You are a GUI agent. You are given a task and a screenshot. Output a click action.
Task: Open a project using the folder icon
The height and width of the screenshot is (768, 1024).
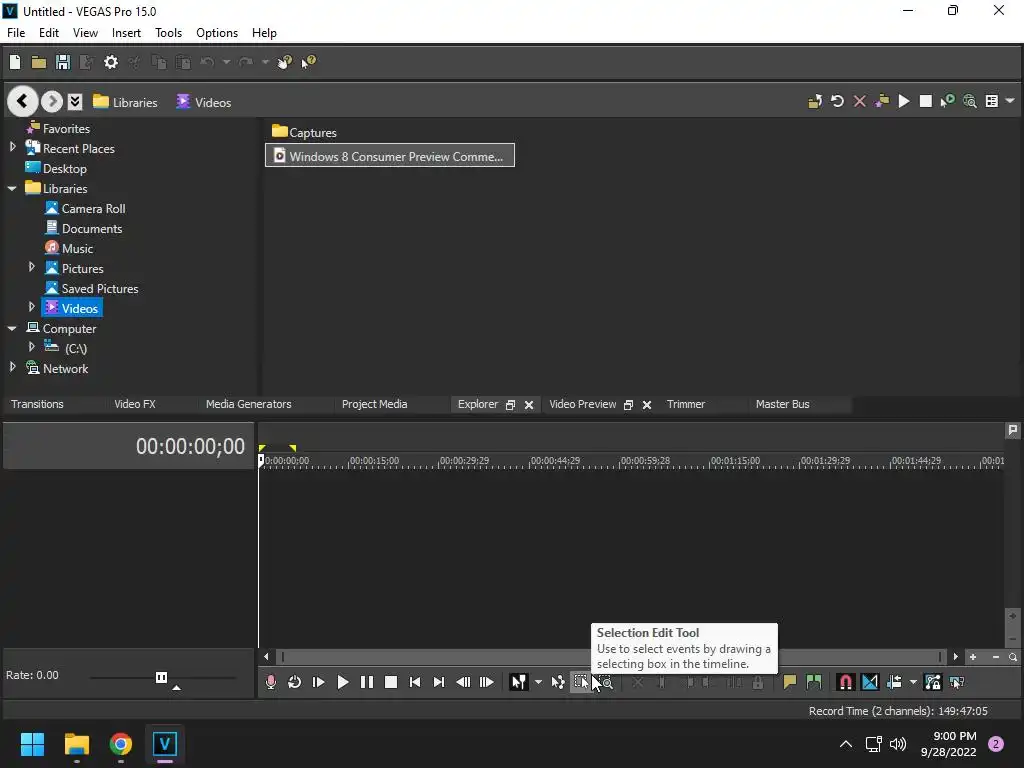39,62
